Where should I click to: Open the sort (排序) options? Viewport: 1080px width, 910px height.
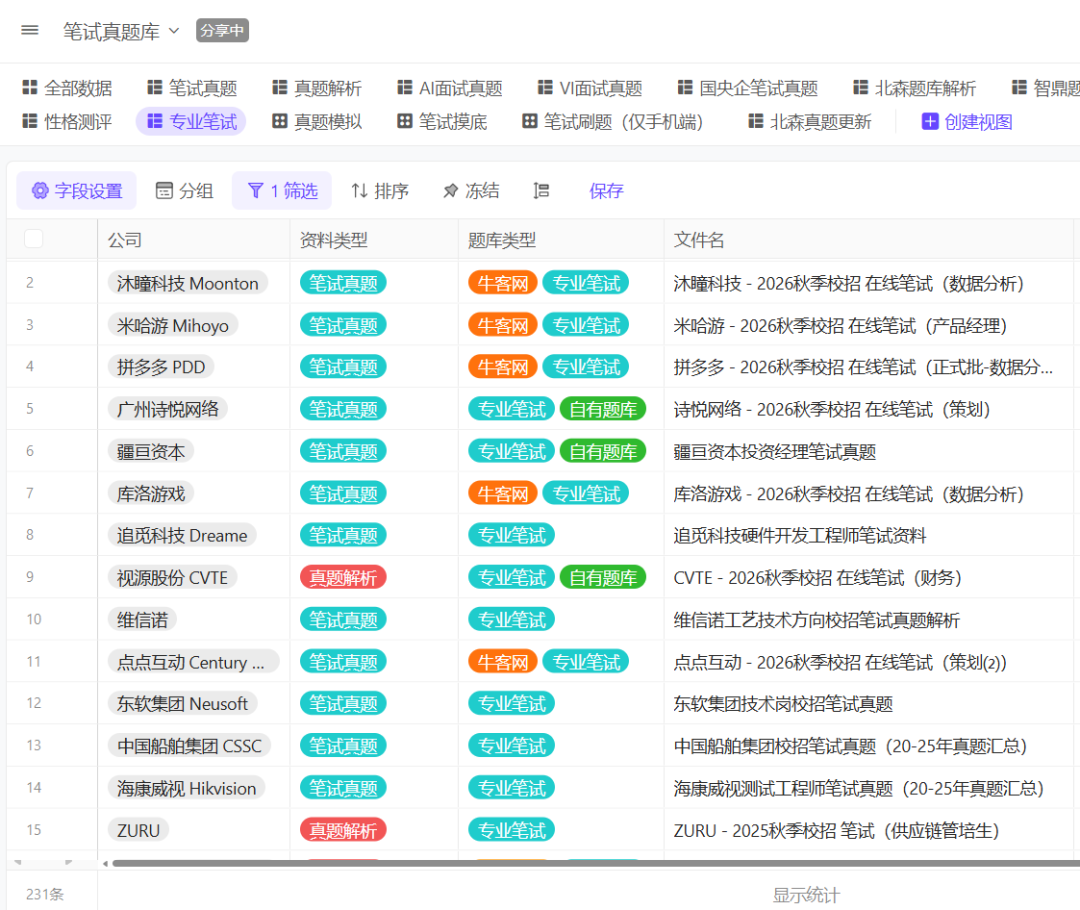point(380,191)
